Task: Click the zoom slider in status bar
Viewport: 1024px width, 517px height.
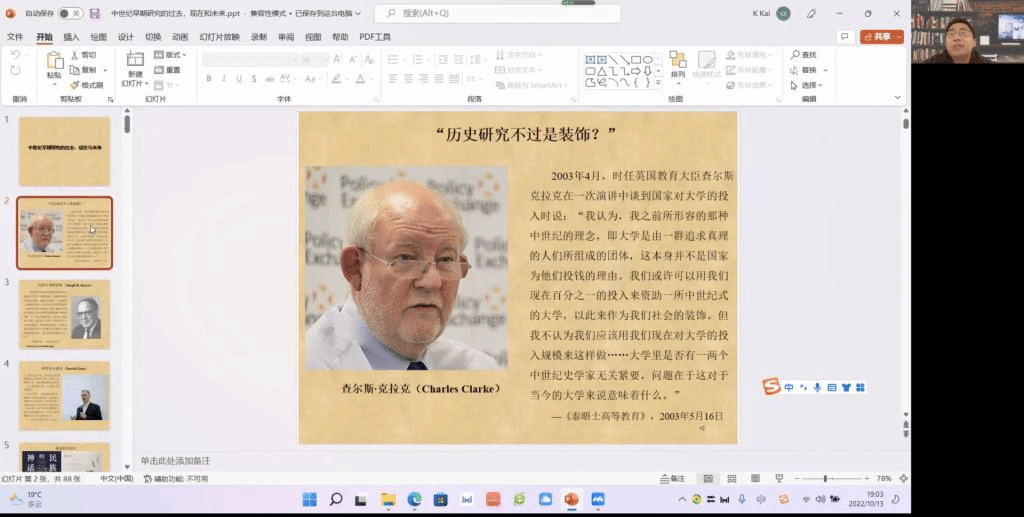Action: (825, 479)
